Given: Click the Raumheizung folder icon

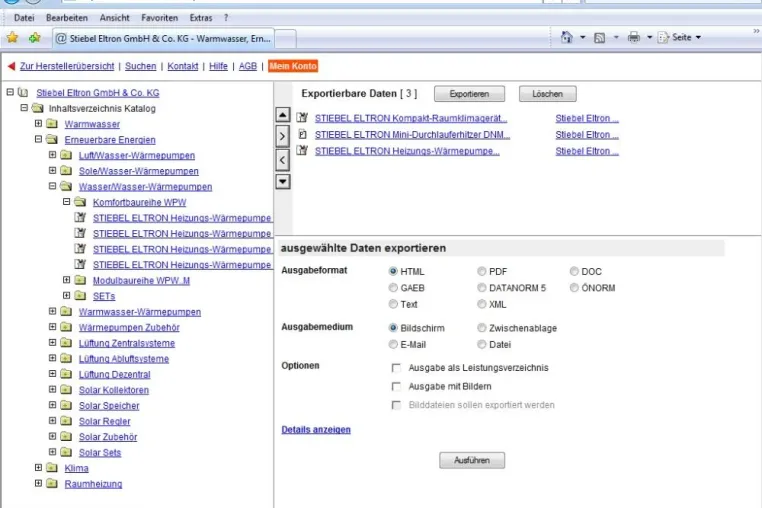Looking at the screenshot, I should [x=52, y=483].
